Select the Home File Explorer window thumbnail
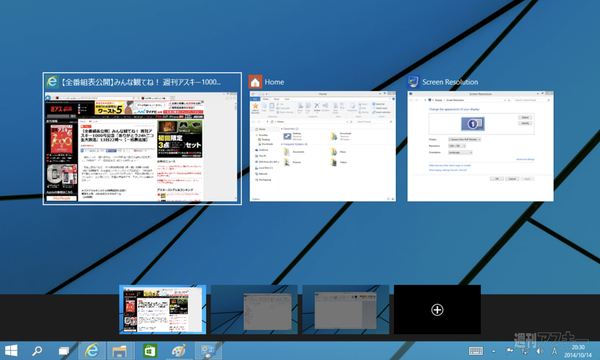Image resolution: width=600 pixels, height=360 pixels. pyautogui.click(x=323, y=146)
